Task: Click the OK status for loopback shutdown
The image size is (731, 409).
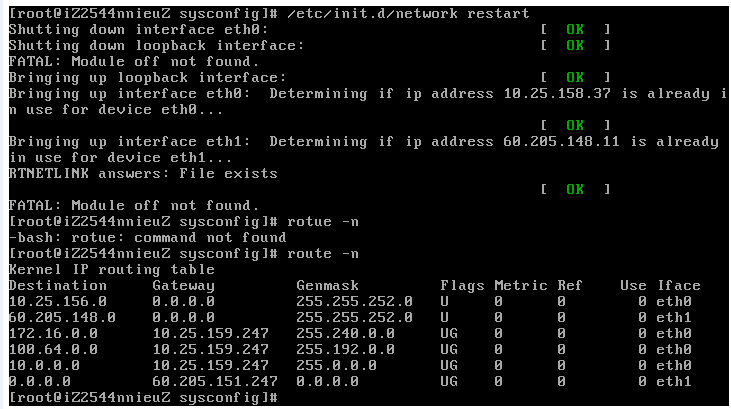Action: [x=575, y=45]
